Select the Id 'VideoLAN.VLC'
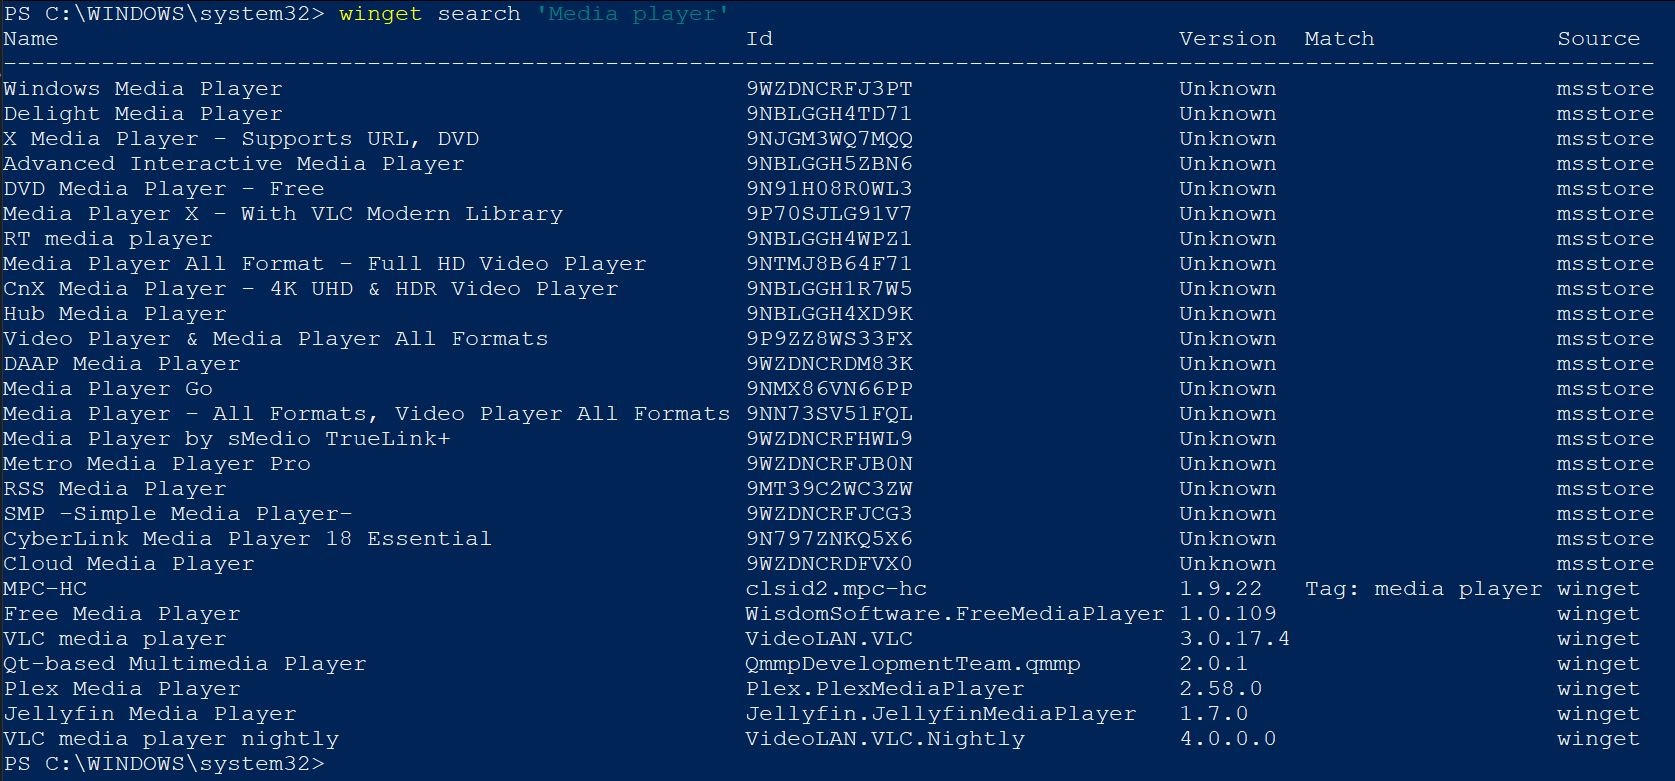 (x=829, y=639)
